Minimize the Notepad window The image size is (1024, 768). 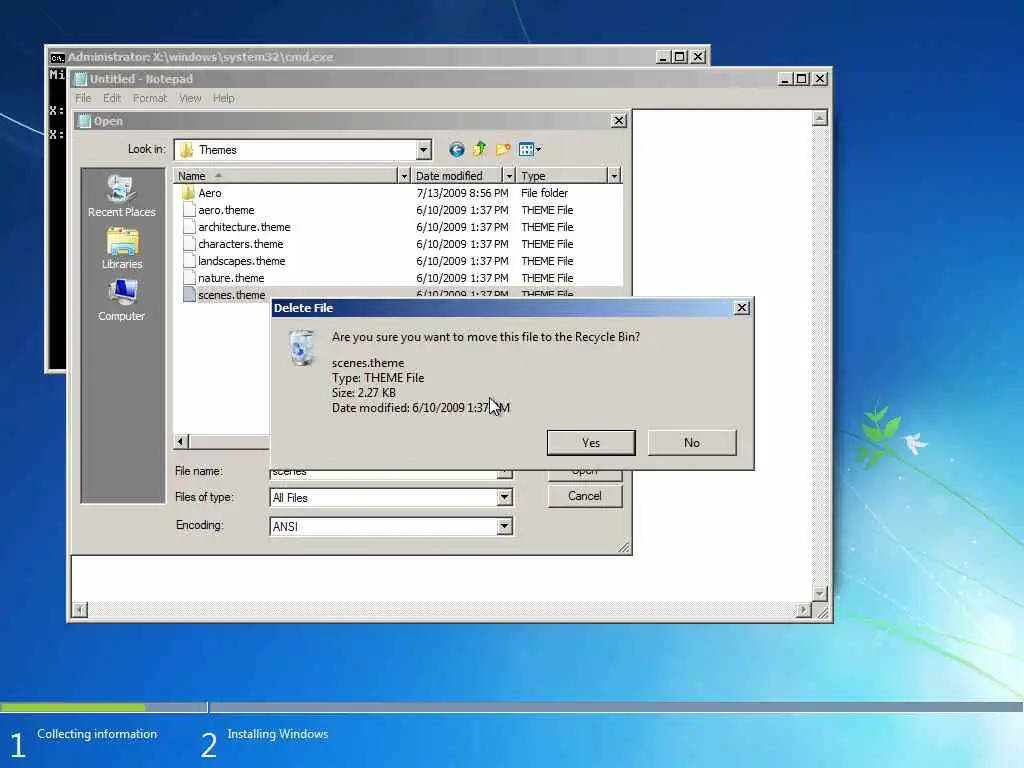coord(786,79)
